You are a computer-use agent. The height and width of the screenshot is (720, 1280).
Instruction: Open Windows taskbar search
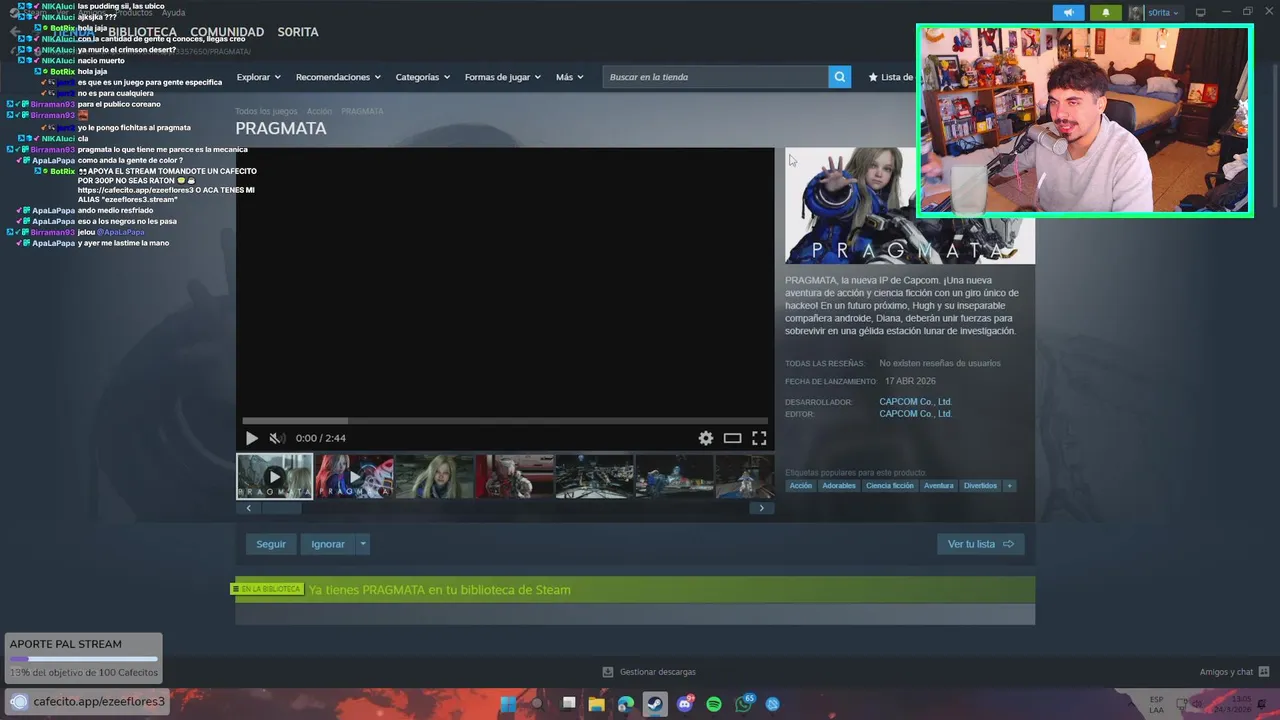537,704
